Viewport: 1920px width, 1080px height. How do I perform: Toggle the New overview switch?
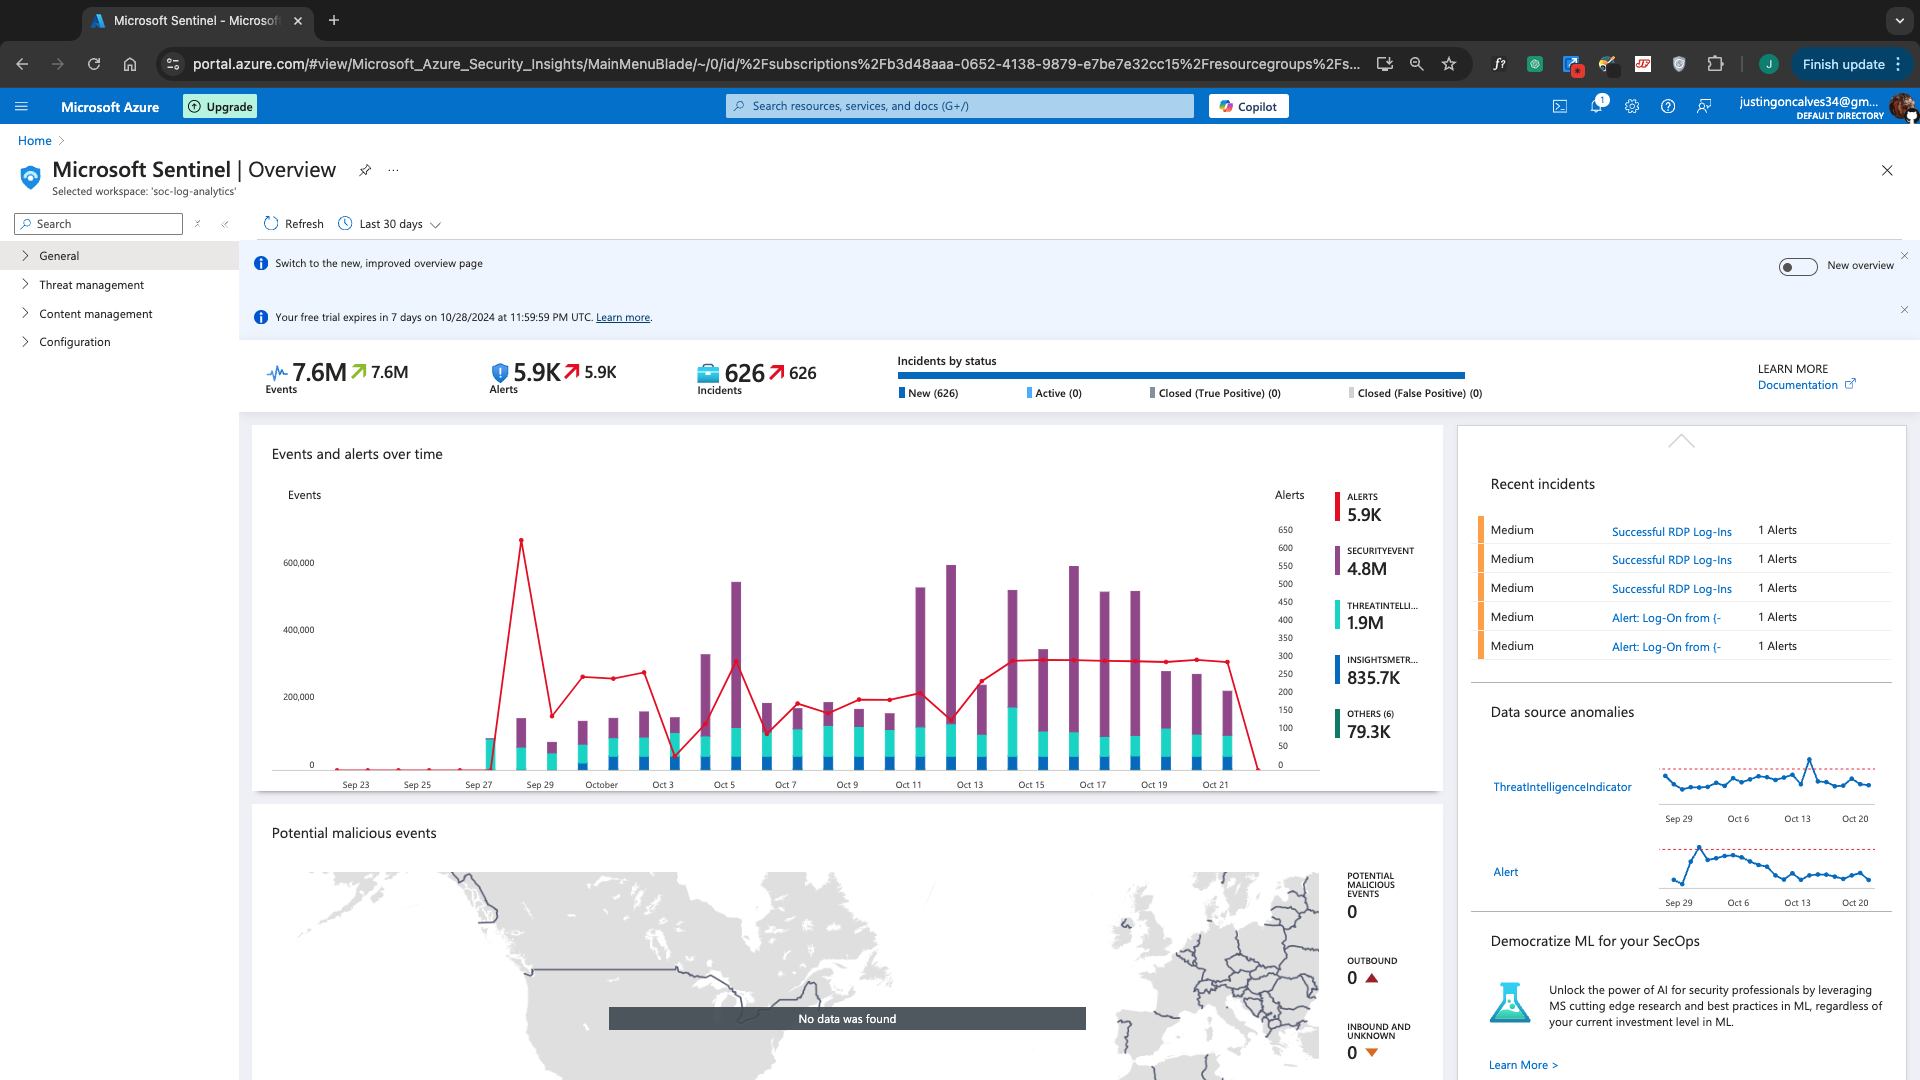pyautogui.click(x=1798, y=267)
